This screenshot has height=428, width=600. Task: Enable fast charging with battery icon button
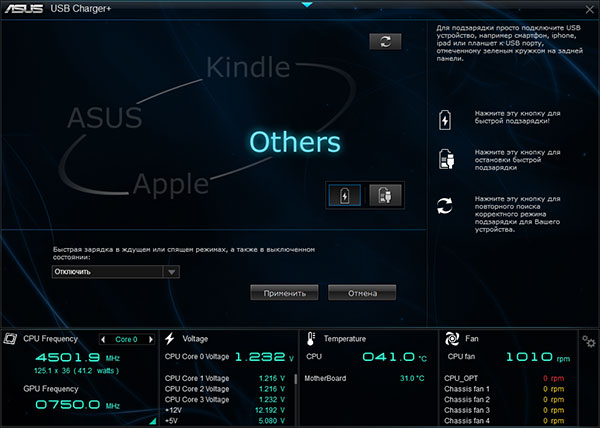(345, 195)
